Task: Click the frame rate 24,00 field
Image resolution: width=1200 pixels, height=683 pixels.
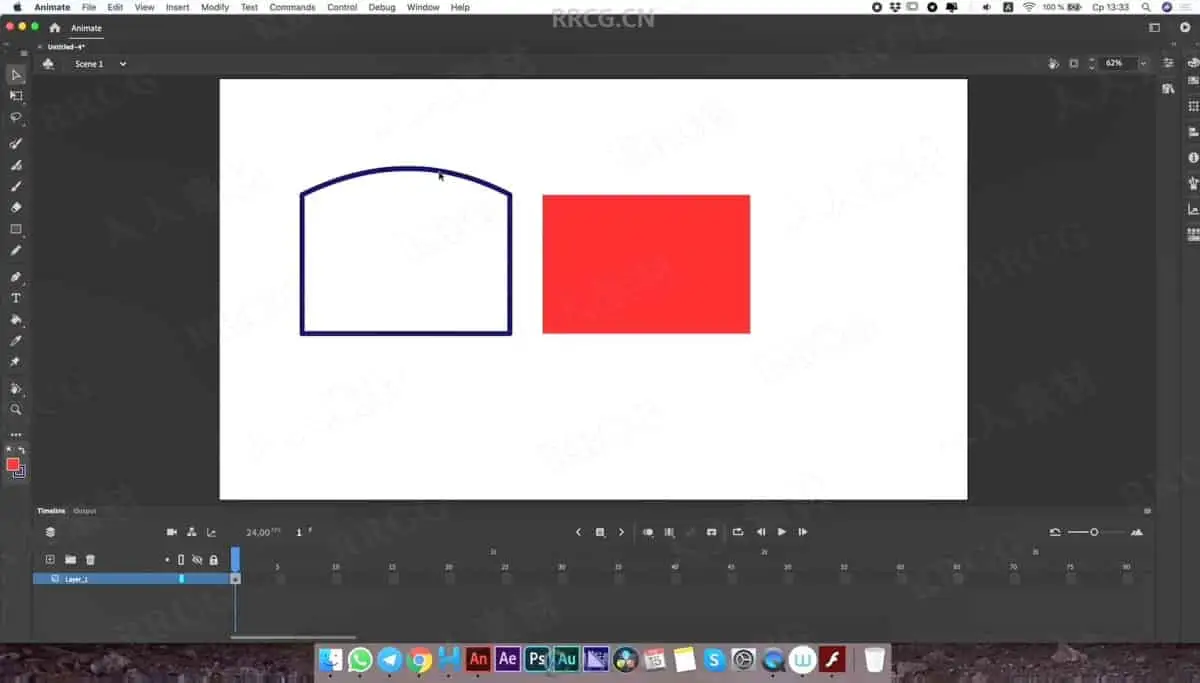Action: pos(259,532)
